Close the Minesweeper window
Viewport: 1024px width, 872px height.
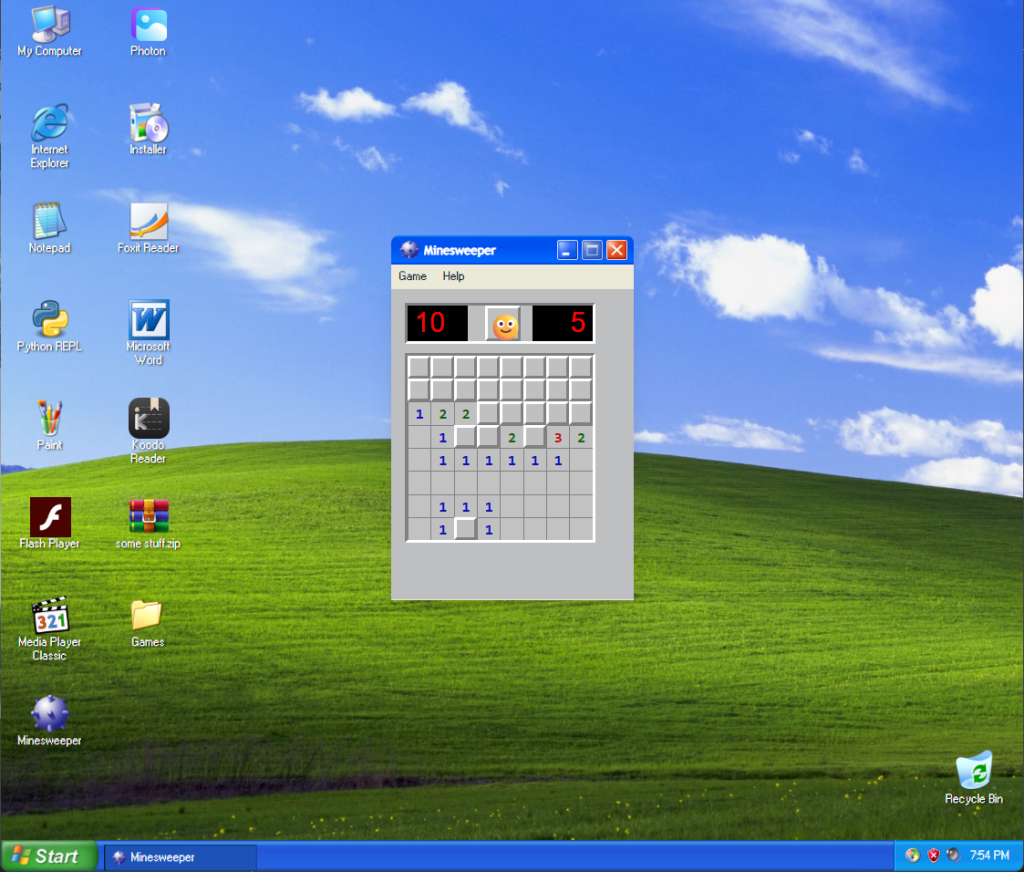[616, 250]
